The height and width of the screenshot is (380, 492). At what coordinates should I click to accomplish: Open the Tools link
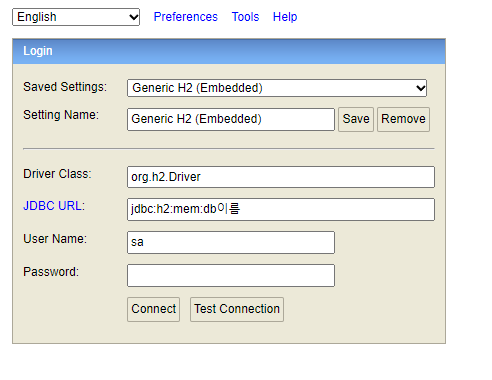pos(245,17)
